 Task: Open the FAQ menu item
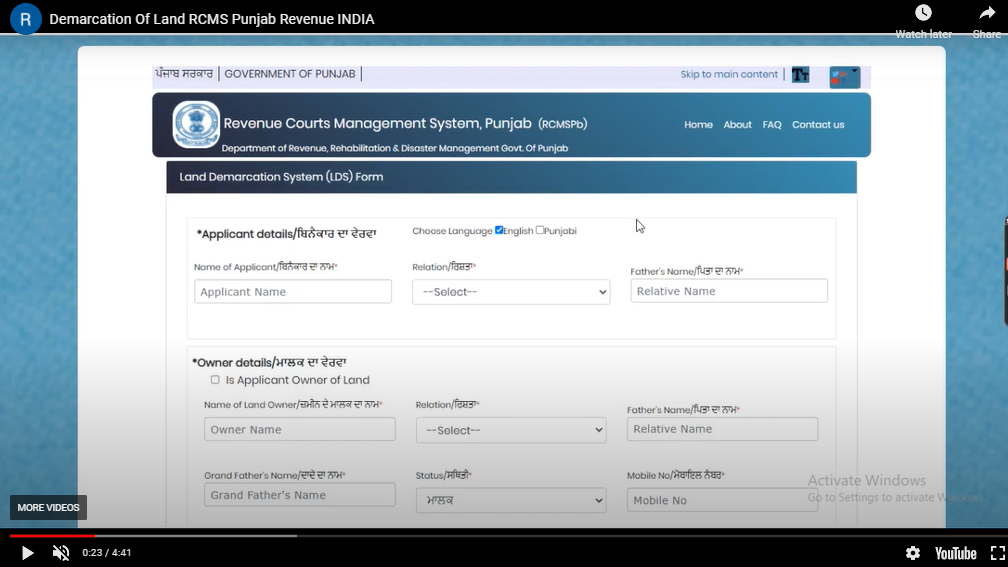tap(772, 125)
